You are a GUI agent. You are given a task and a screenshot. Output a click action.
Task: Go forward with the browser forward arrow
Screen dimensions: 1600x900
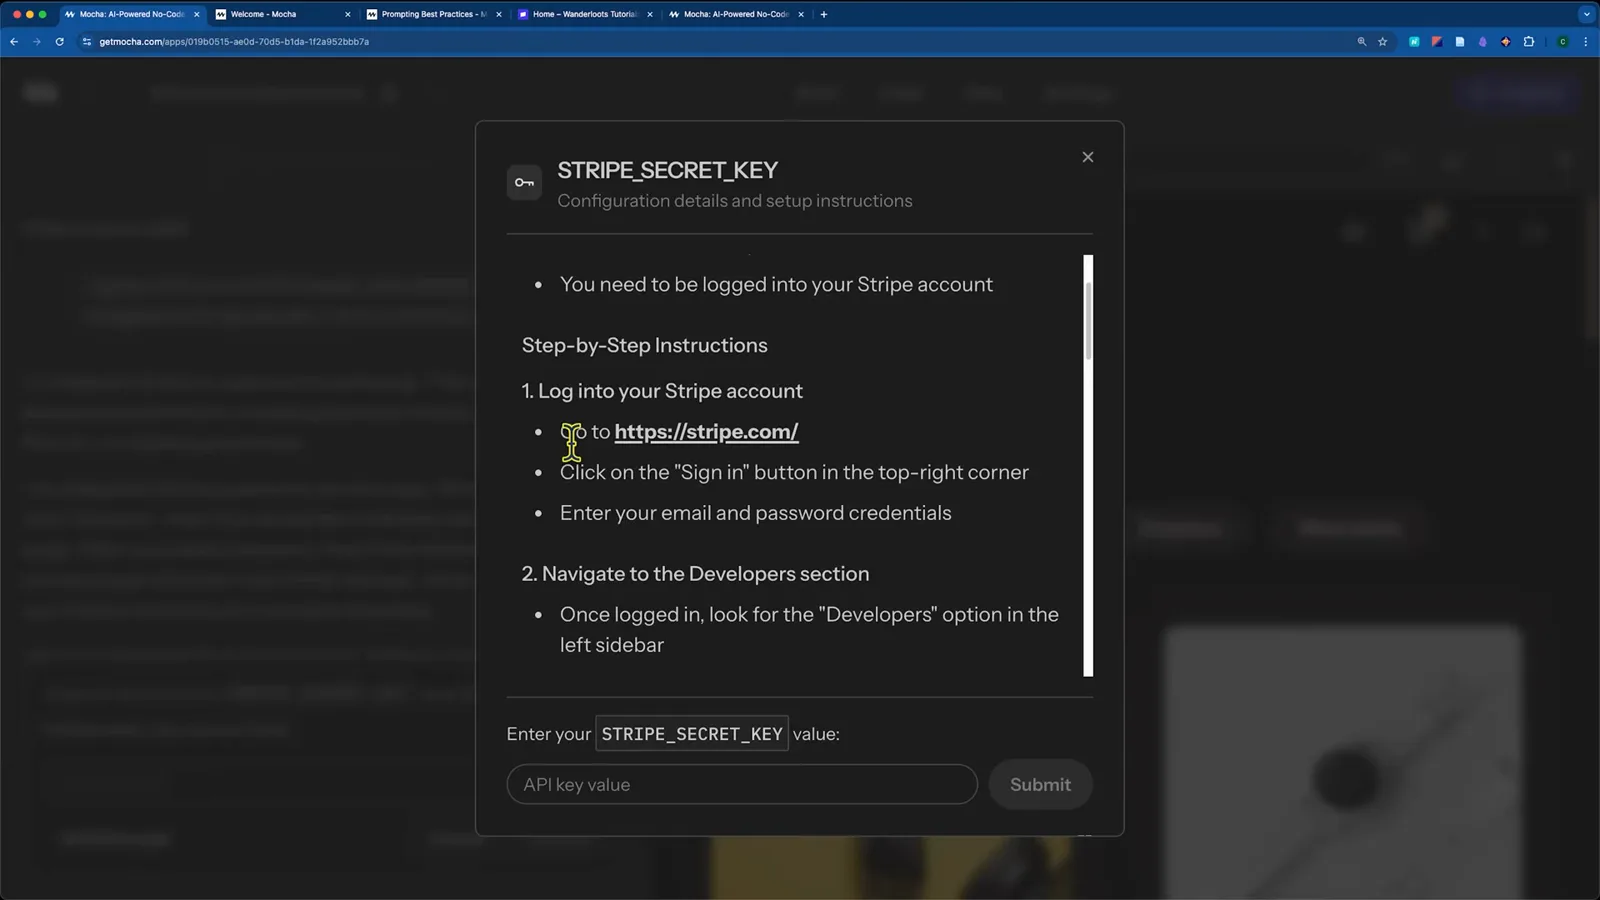tap(37, 42)
